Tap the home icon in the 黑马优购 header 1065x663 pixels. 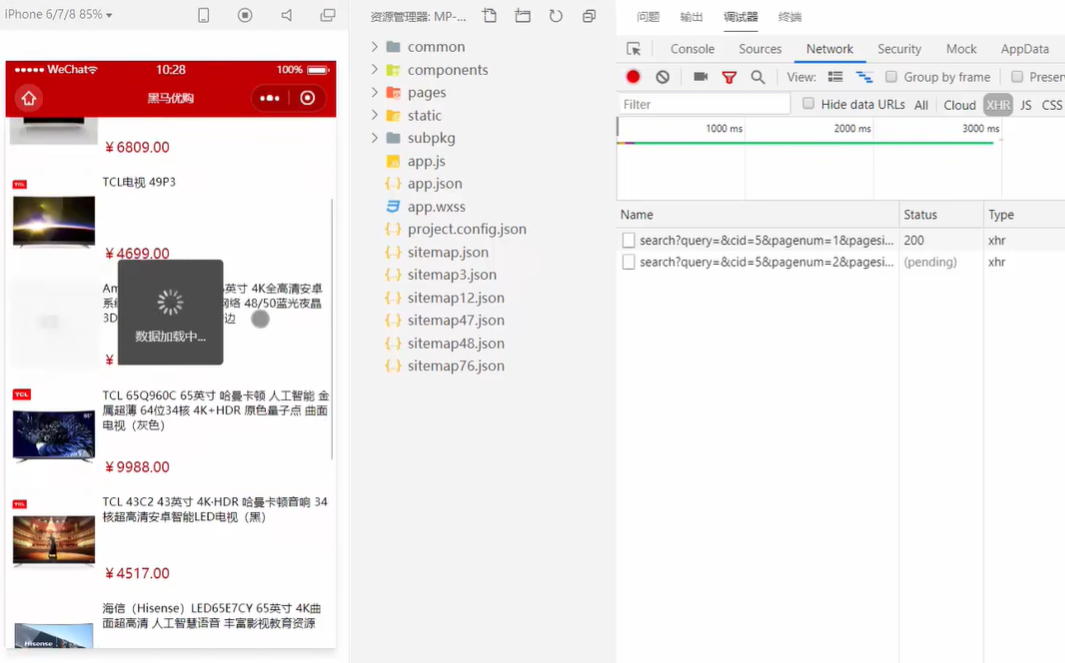pos(29,98)
